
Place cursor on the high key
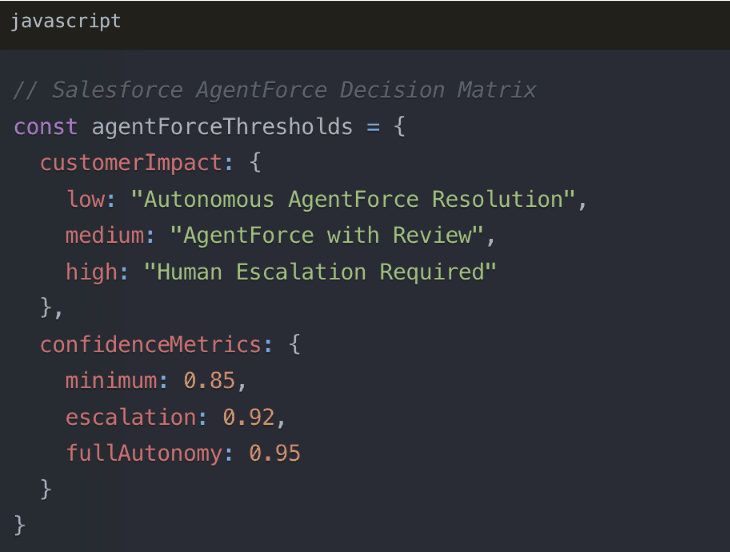click(91, 272)
